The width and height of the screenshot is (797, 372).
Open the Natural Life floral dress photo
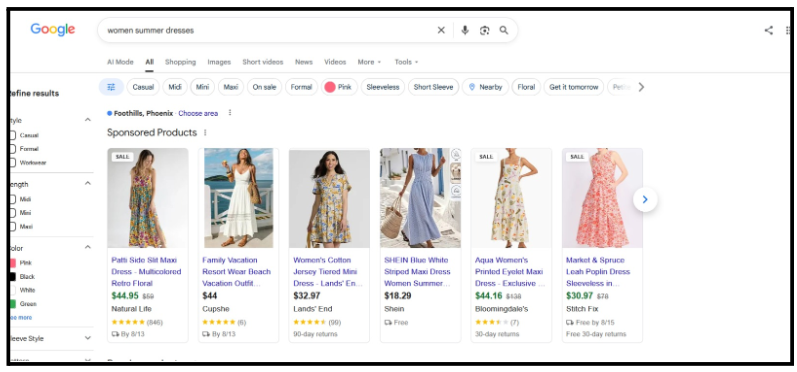[147, 198]
